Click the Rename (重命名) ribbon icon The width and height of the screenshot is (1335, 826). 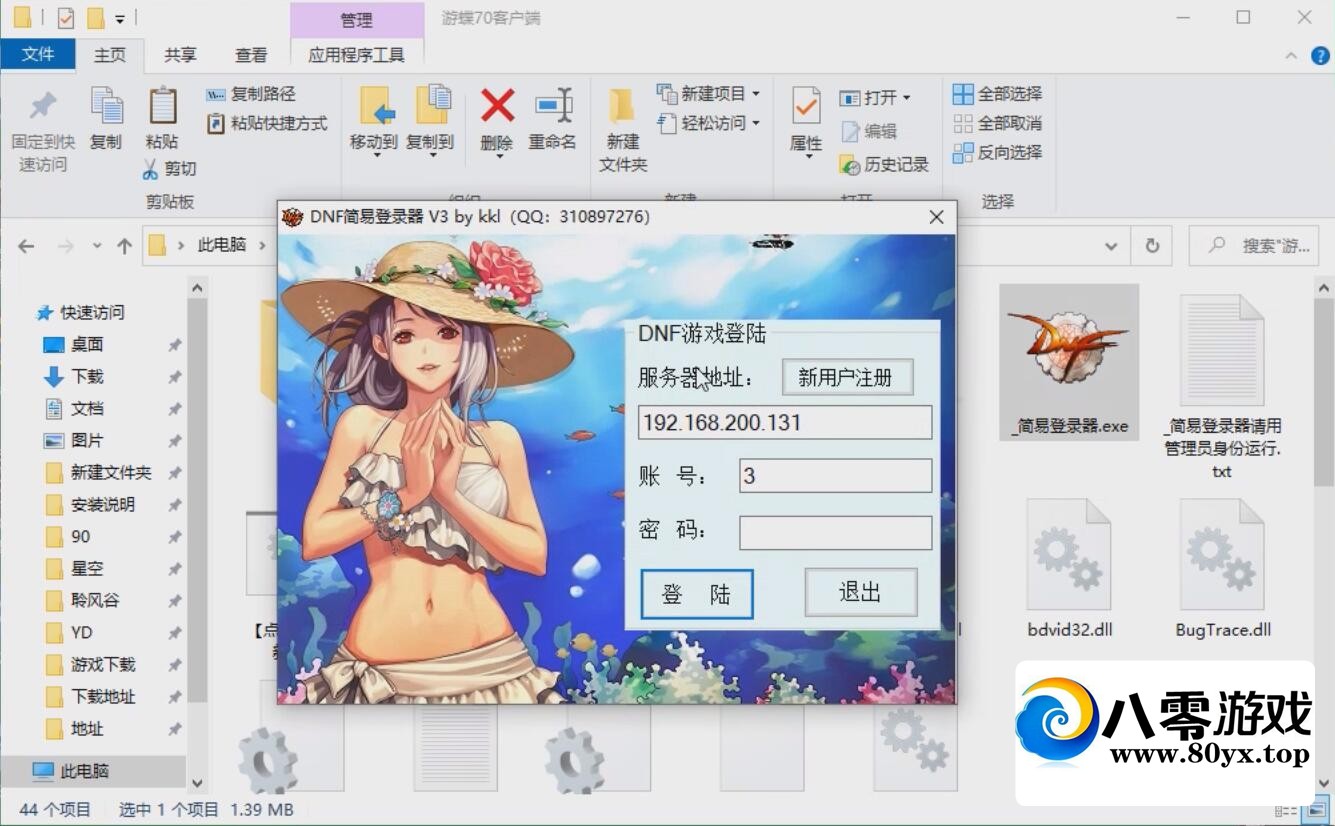point(553,106)
